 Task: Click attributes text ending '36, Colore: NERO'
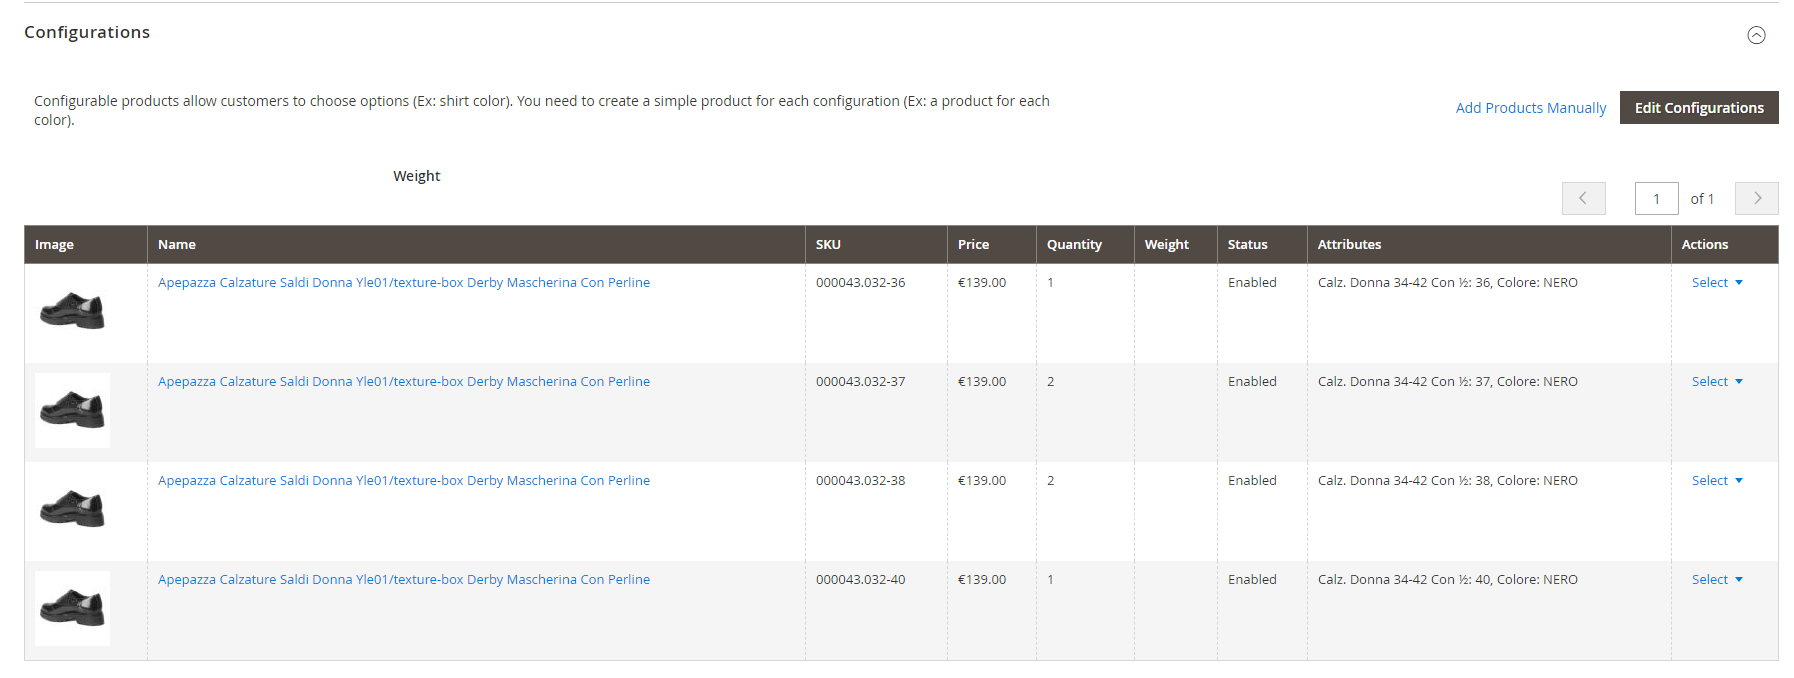1448,283
